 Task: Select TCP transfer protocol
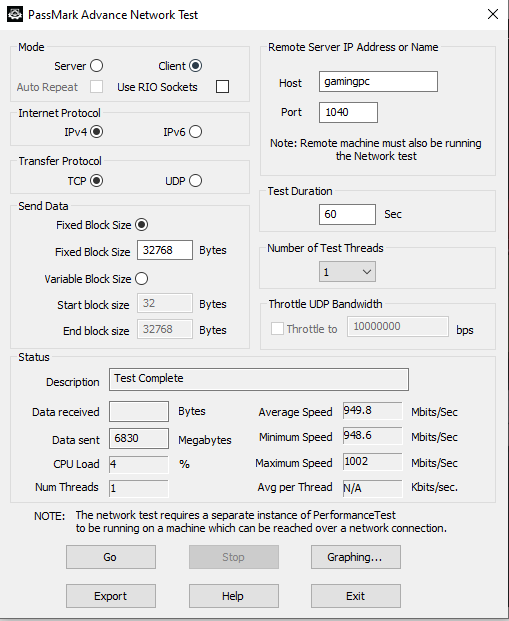(x=96, y=181)
